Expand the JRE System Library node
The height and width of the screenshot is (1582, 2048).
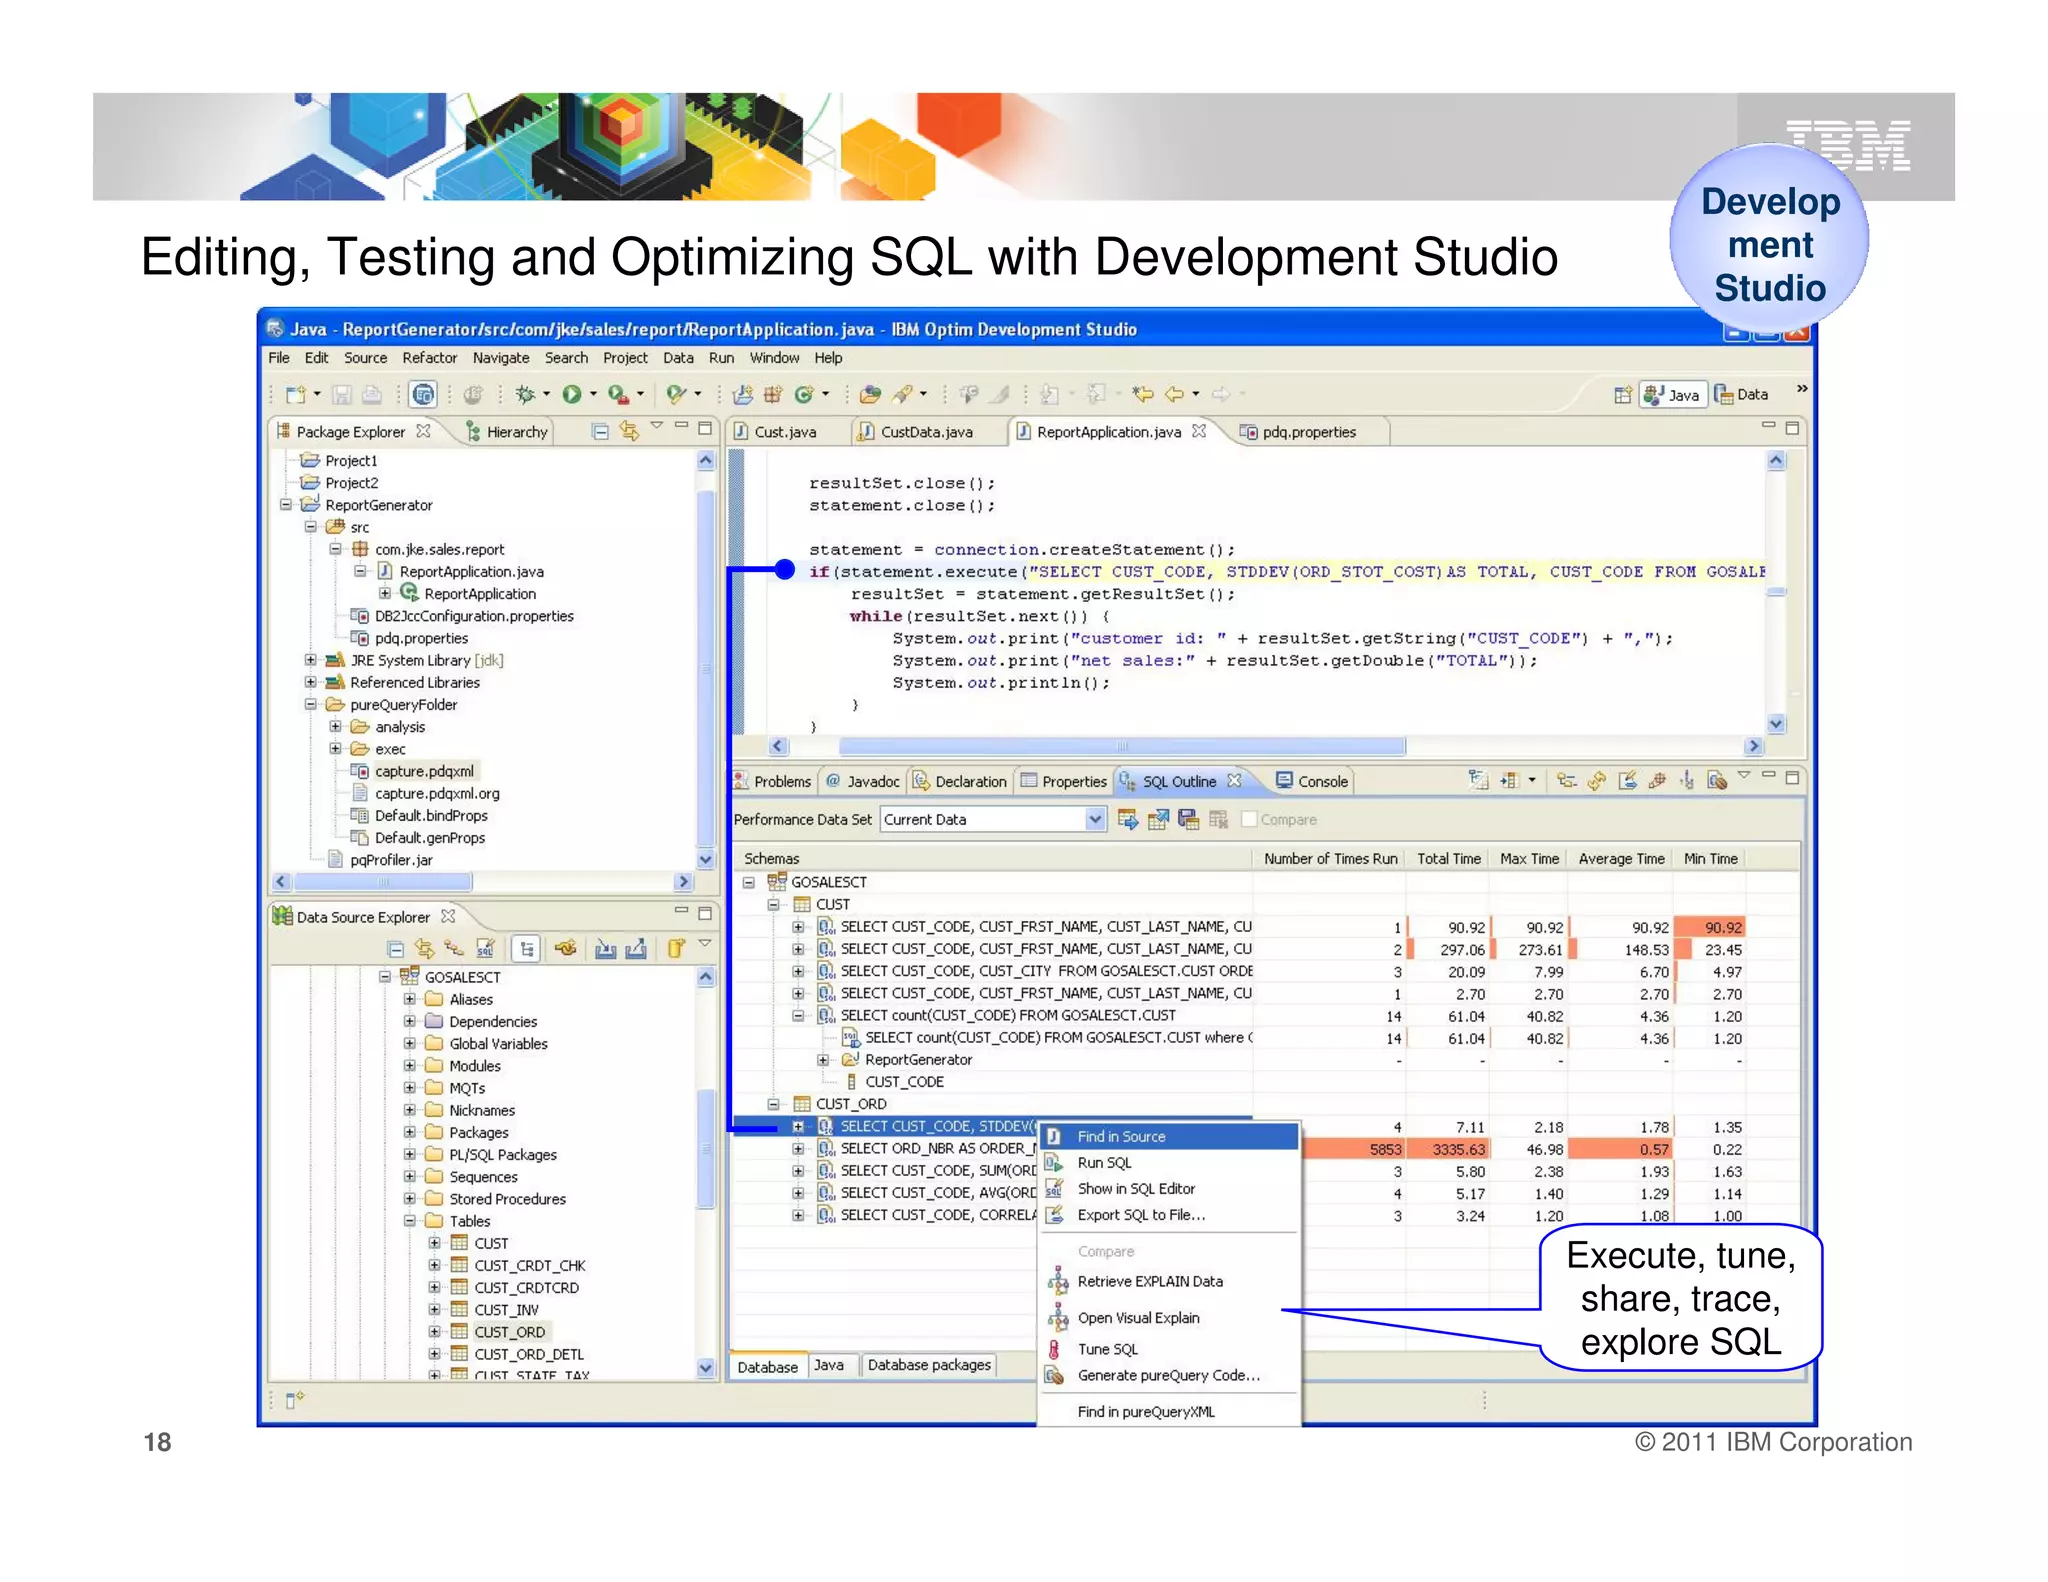(x=311, y=660)
